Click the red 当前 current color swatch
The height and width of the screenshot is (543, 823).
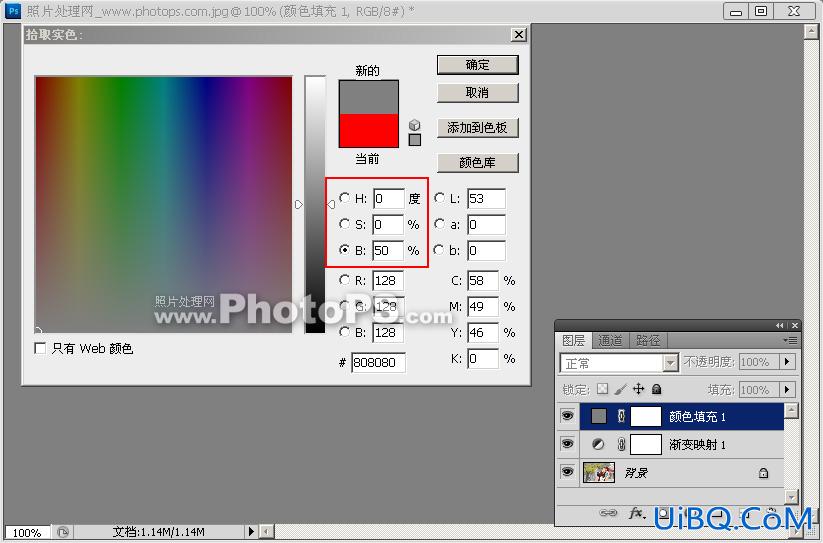coord(368,131)
